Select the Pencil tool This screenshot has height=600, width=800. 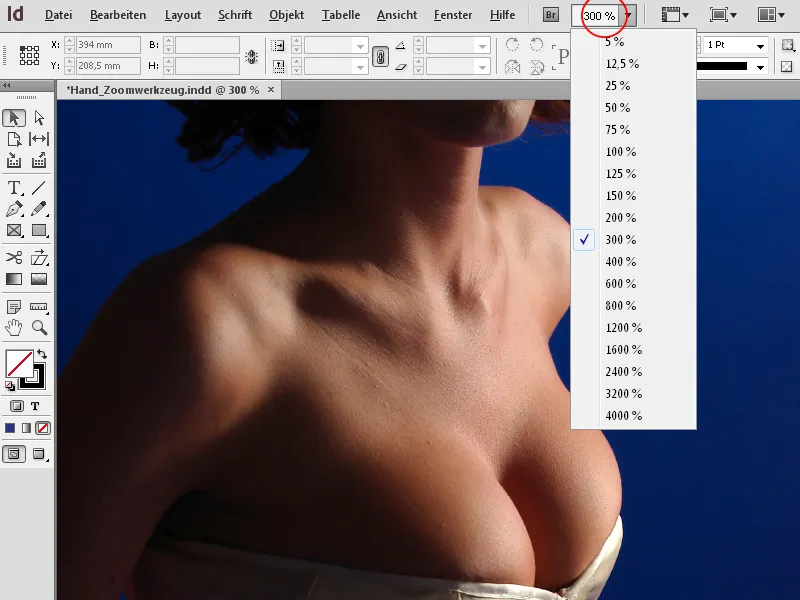(39, 209)
